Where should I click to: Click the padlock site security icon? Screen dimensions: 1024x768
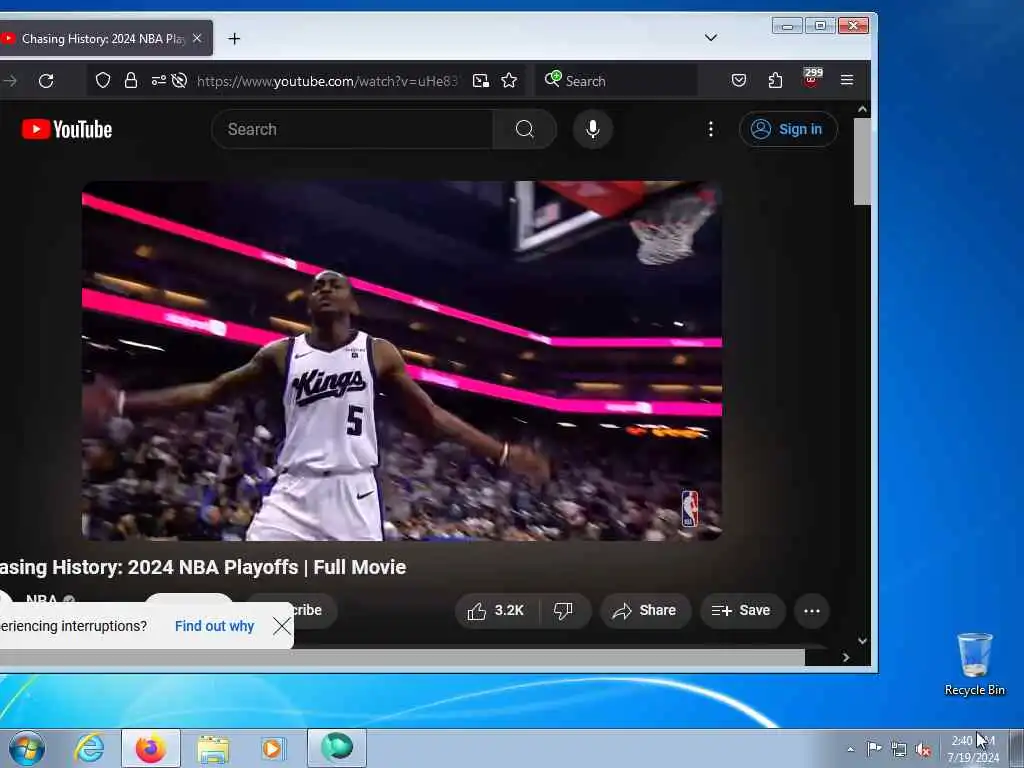tap(131, 80)
